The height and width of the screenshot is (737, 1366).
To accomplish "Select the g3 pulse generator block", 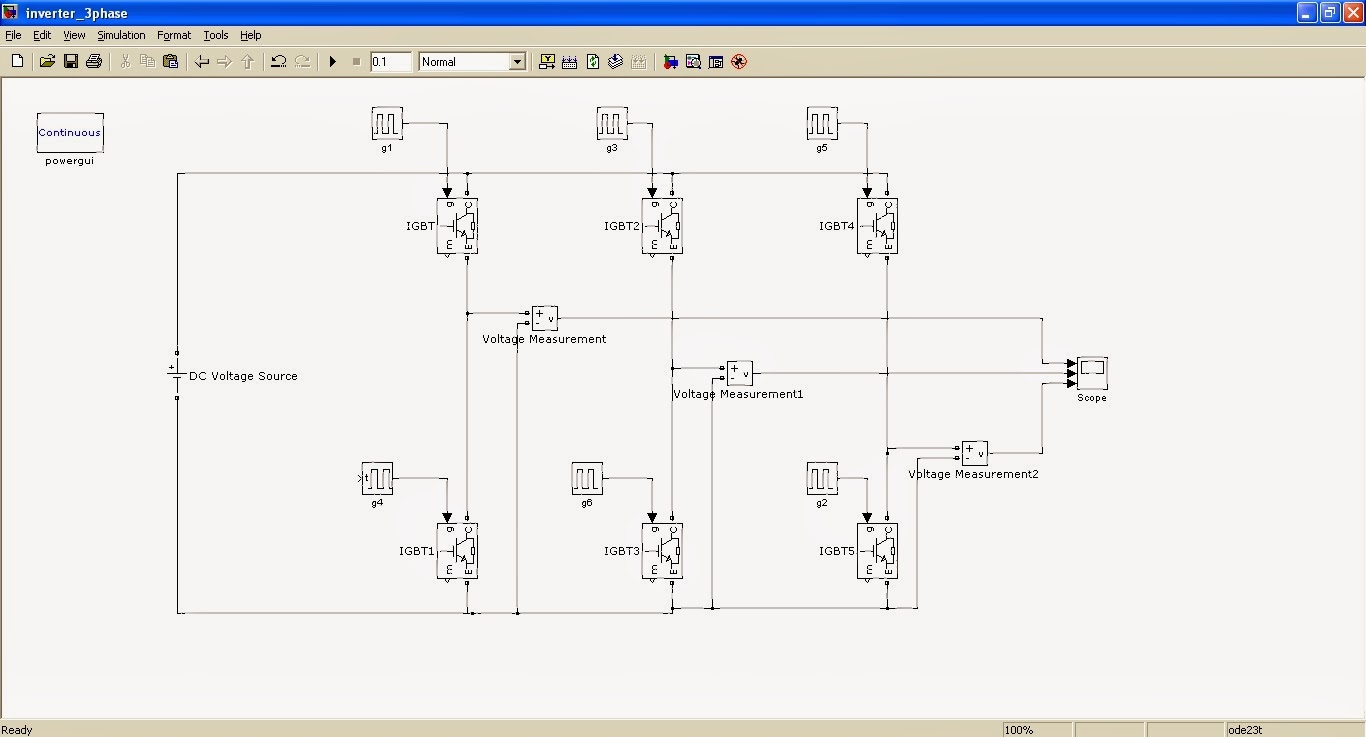I will (612, 124).
